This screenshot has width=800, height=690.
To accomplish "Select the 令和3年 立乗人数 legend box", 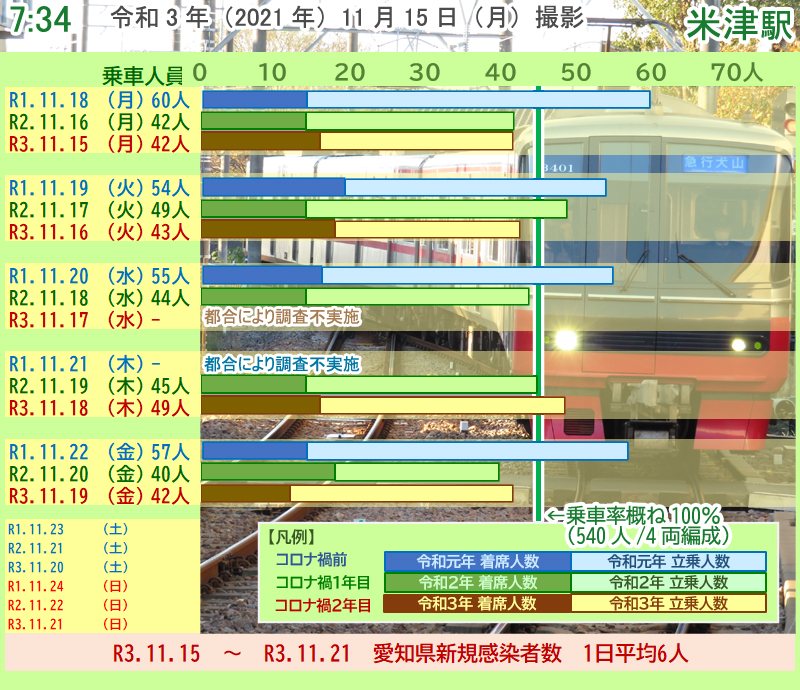I will [668, 604].
